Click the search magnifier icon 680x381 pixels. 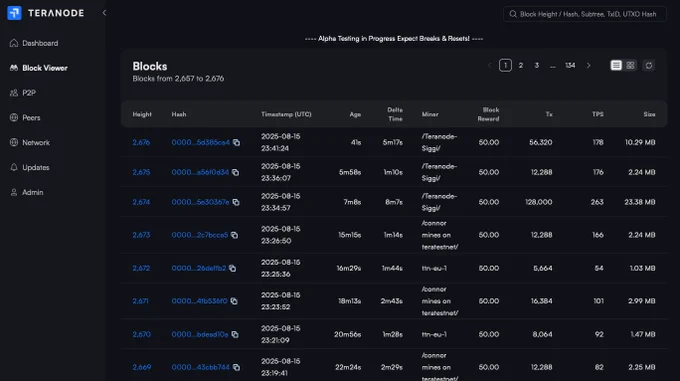click(513, 14)
